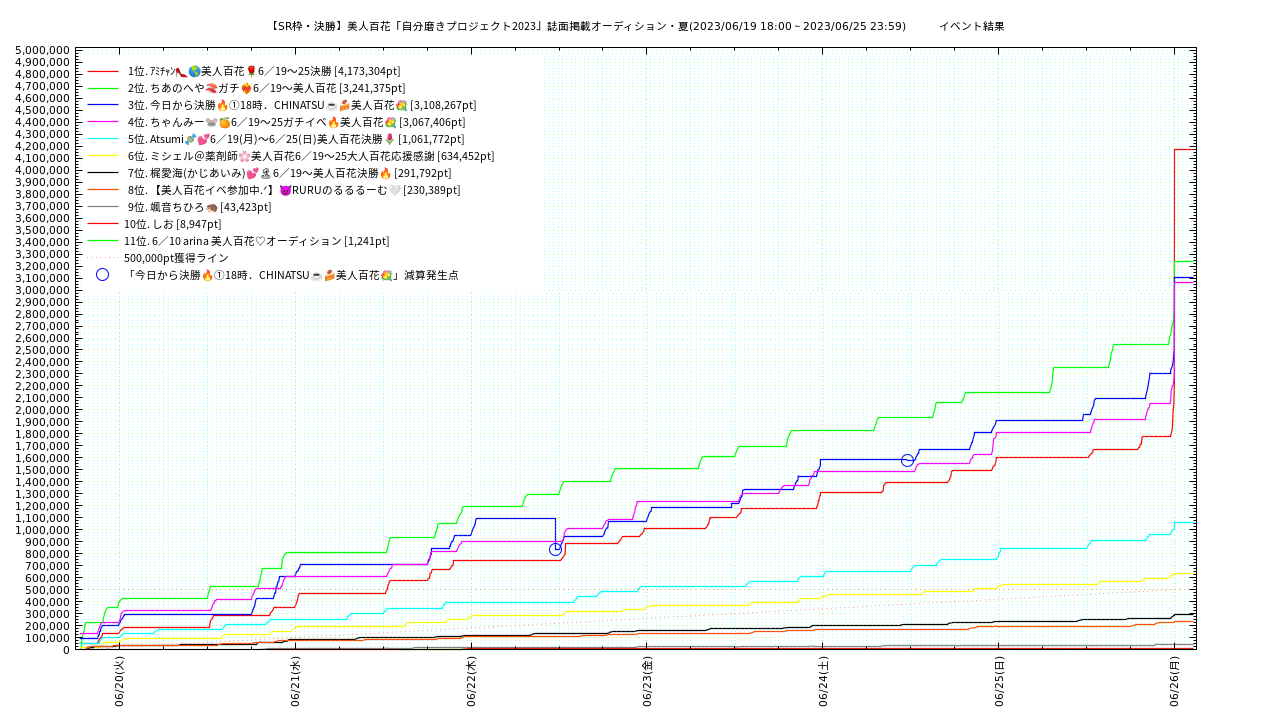Click the dotted 500,000pt獲得ライン legend swatch

103,258
